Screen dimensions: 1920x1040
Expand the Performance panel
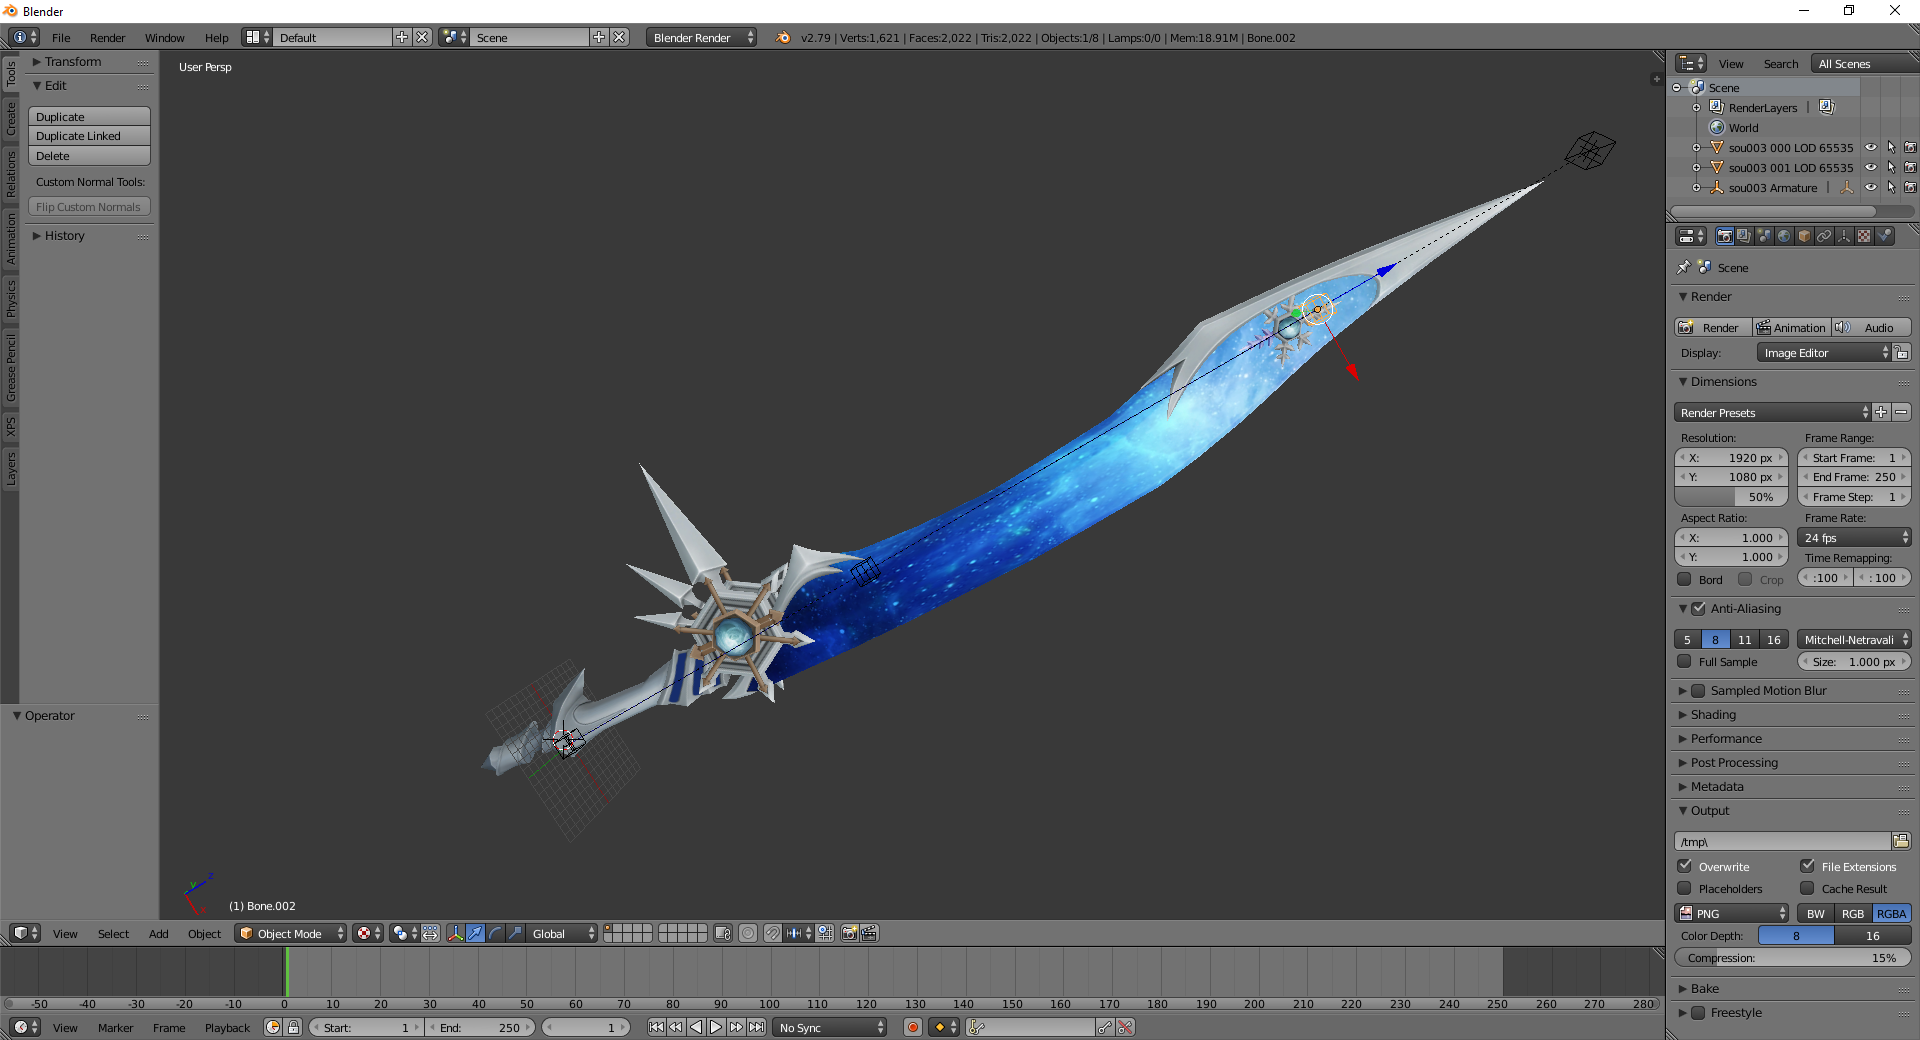1726,738
